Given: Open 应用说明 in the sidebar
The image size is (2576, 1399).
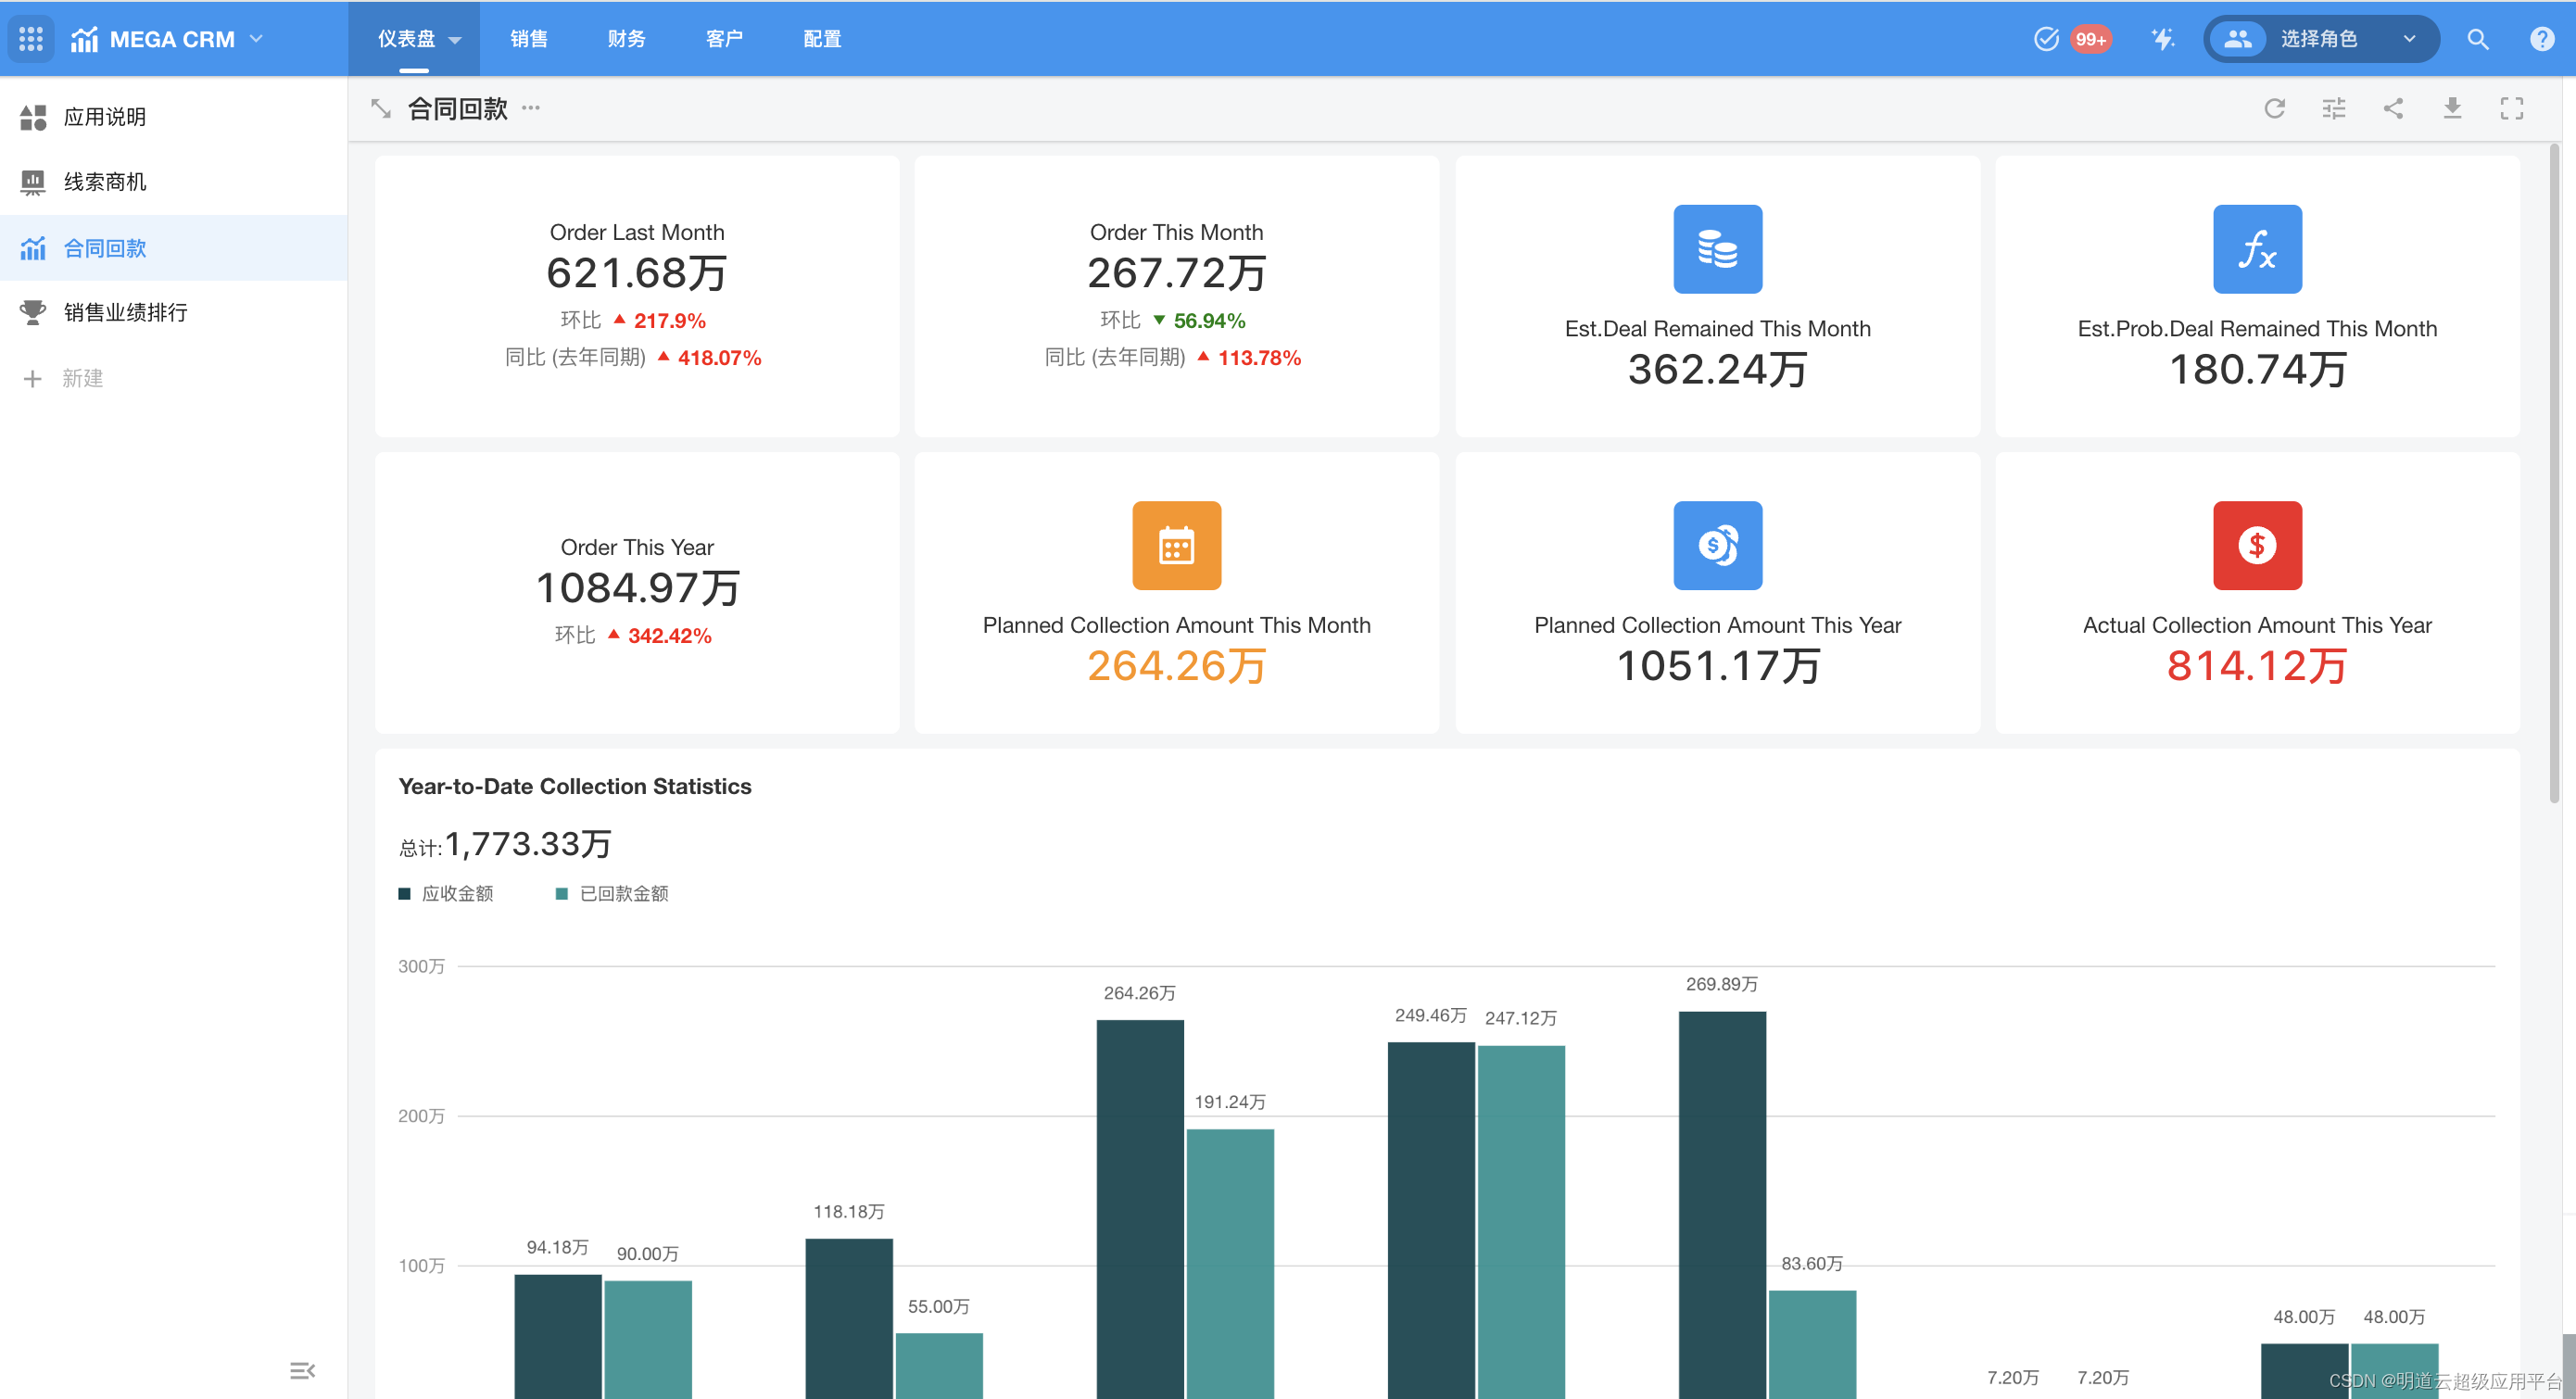Looking at the screenshot, I should pyautogui.click(x=174, y=117).
